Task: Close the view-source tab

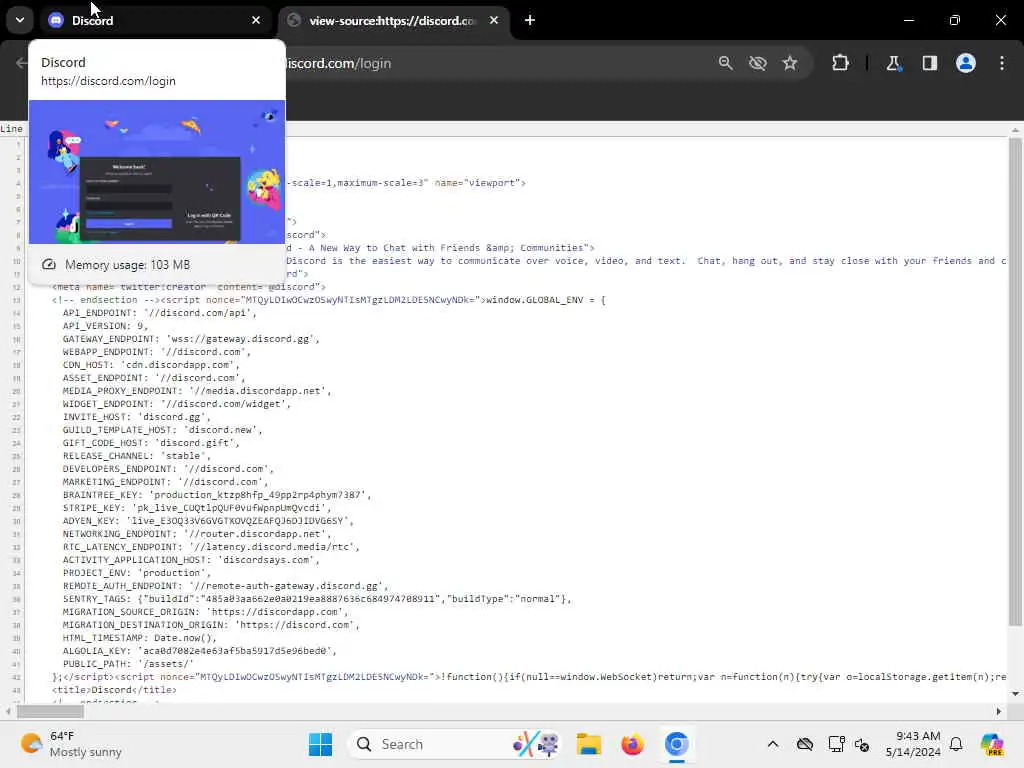Action: pos(494,20)
